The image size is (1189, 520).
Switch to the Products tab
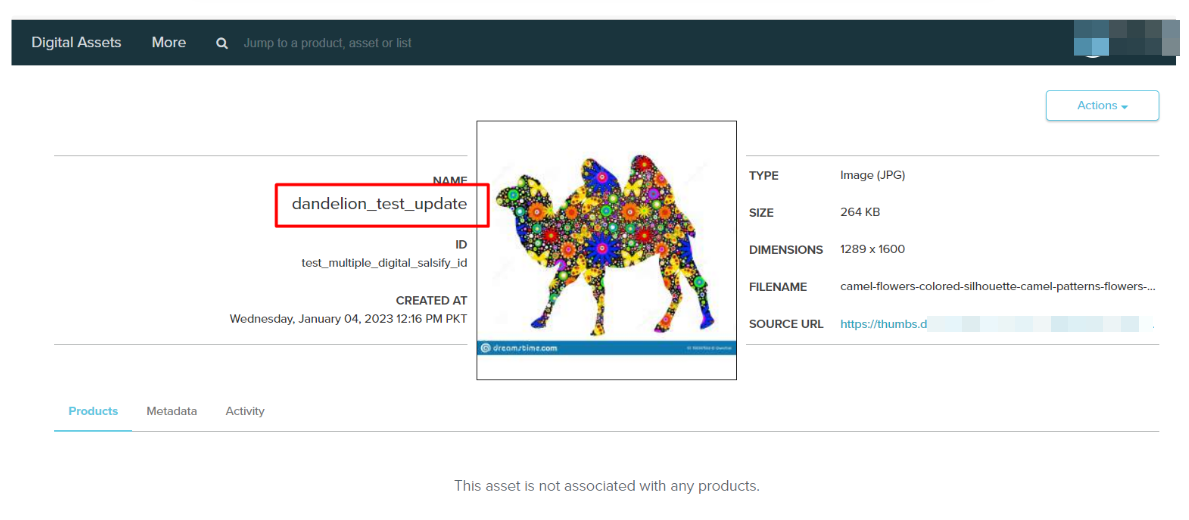pyautogui.click(x=93, y=411)
